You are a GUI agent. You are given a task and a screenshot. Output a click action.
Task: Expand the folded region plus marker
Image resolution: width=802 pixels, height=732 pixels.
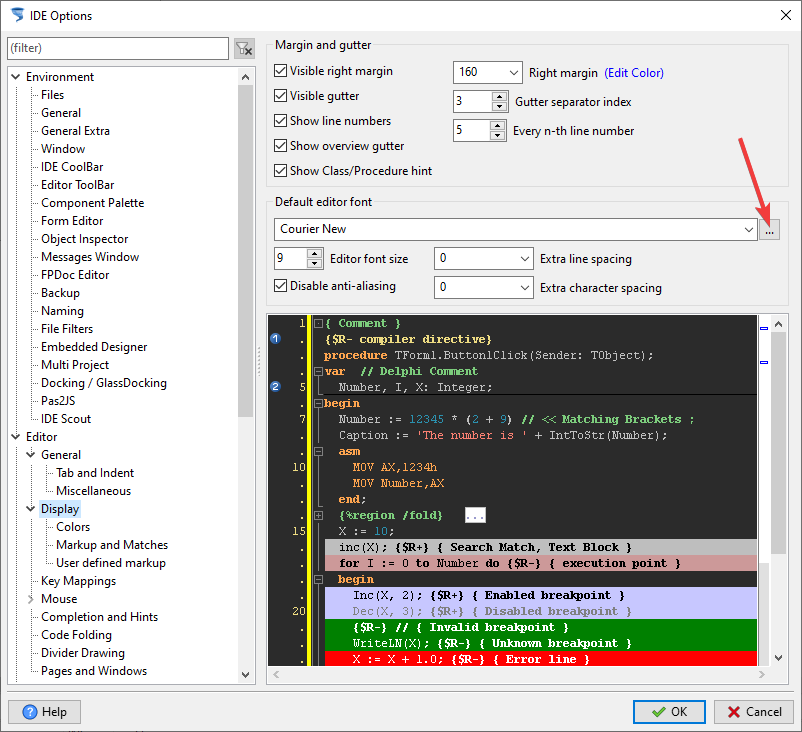pos(318,515)
